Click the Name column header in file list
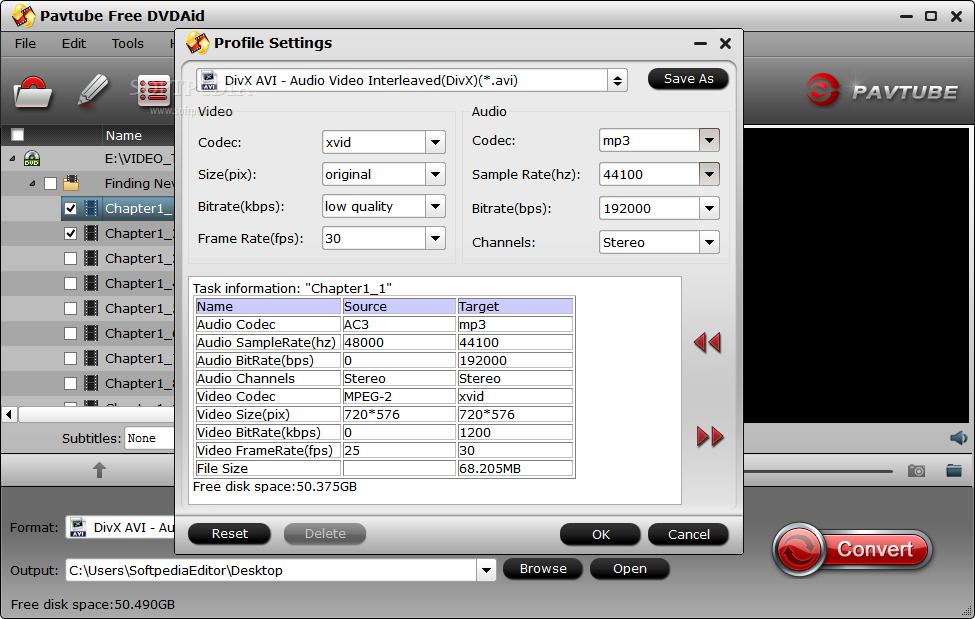 tap(124, 135)
